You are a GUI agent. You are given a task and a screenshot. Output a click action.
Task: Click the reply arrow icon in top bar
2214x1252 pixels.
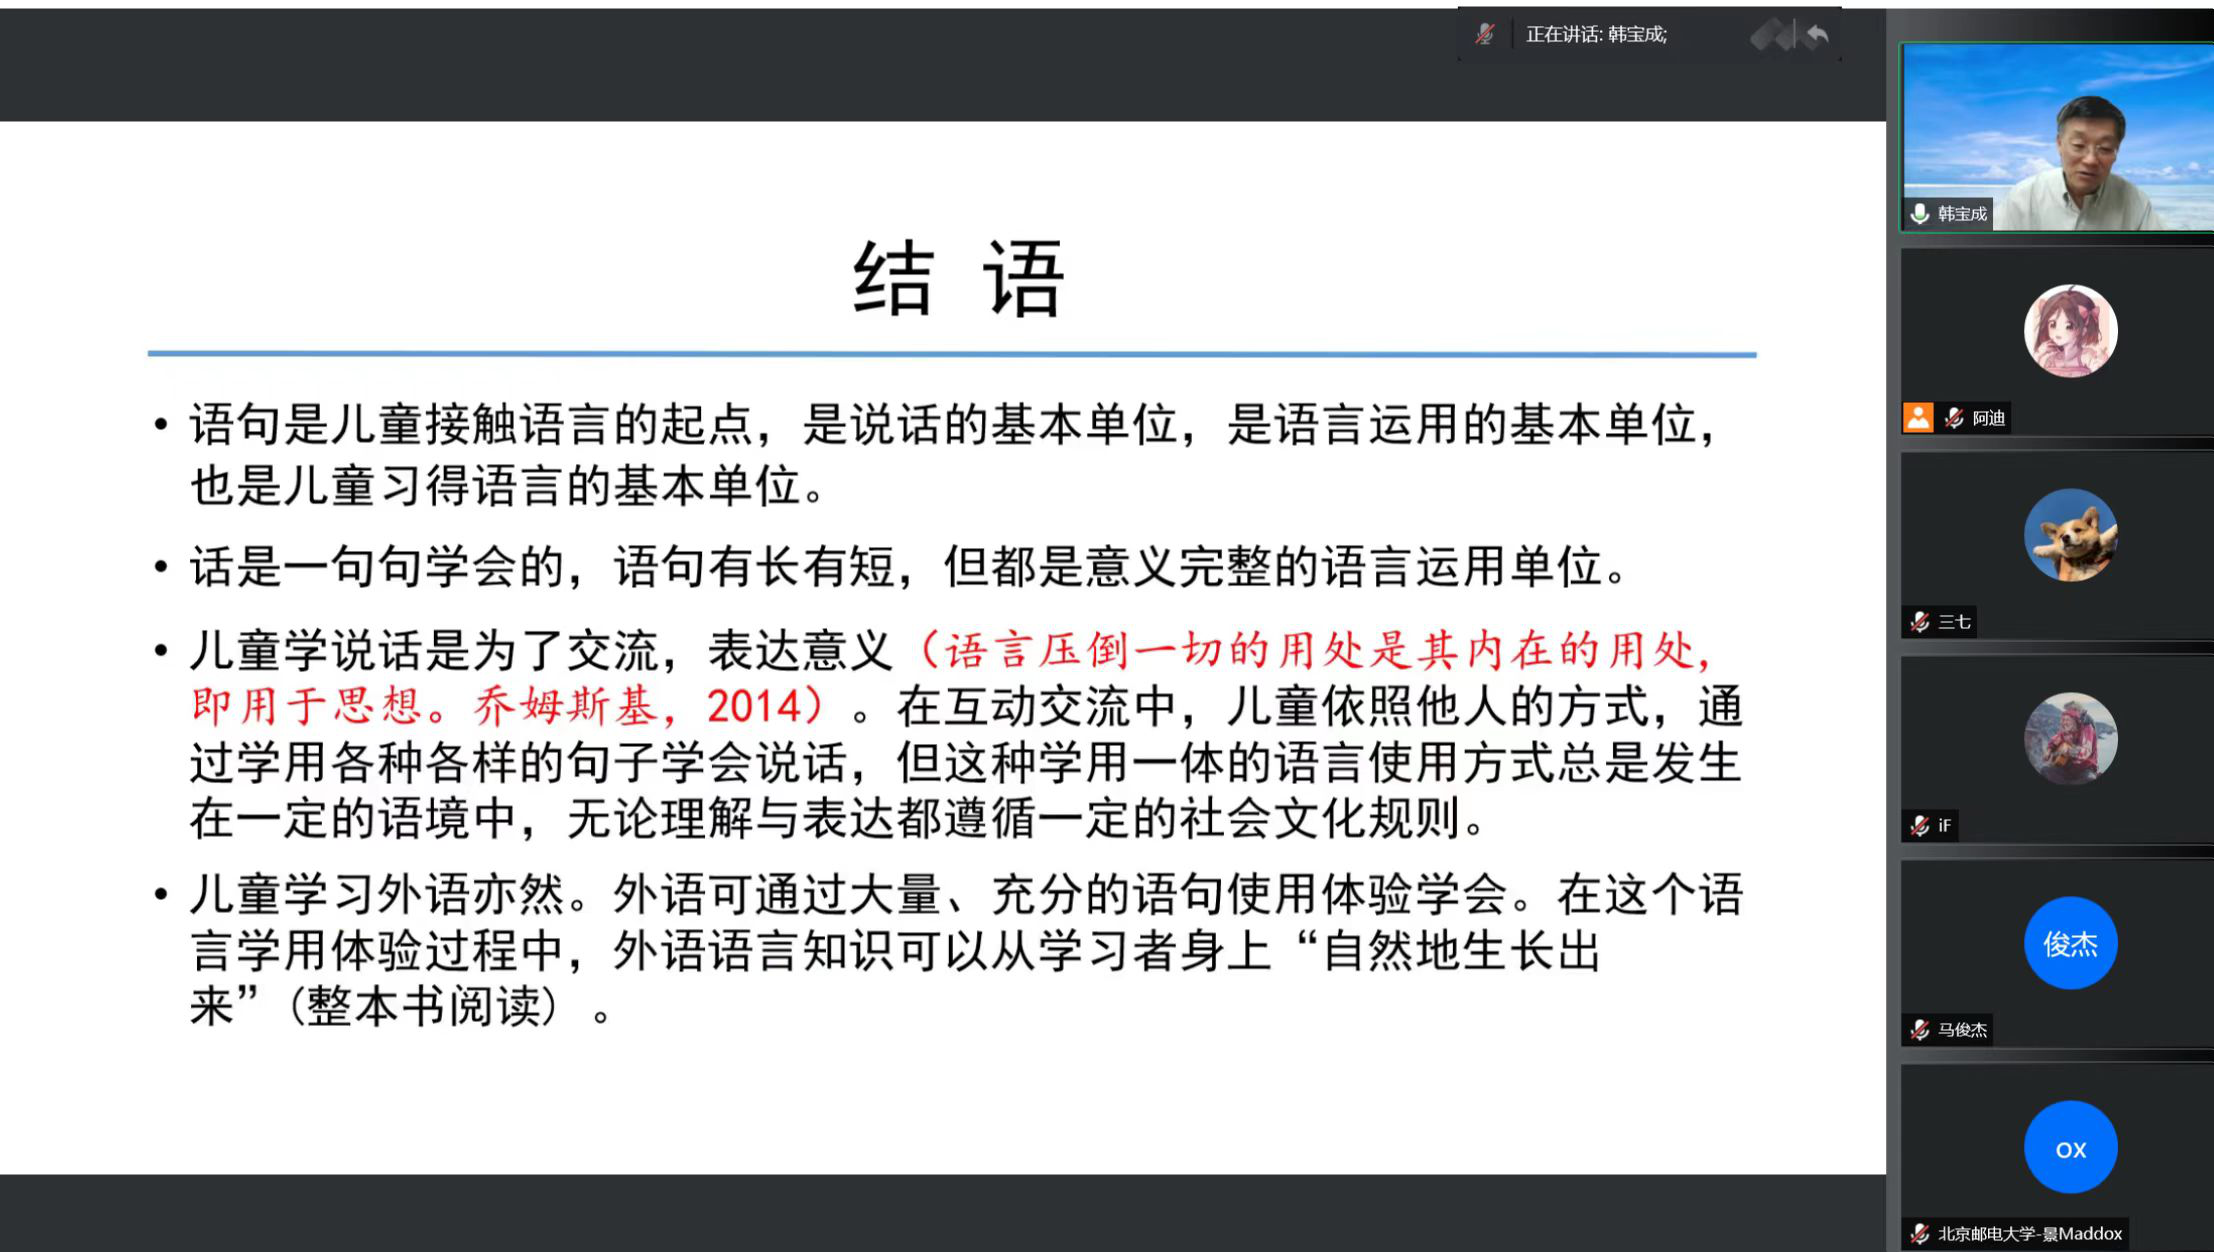(x=1818, y=35)
